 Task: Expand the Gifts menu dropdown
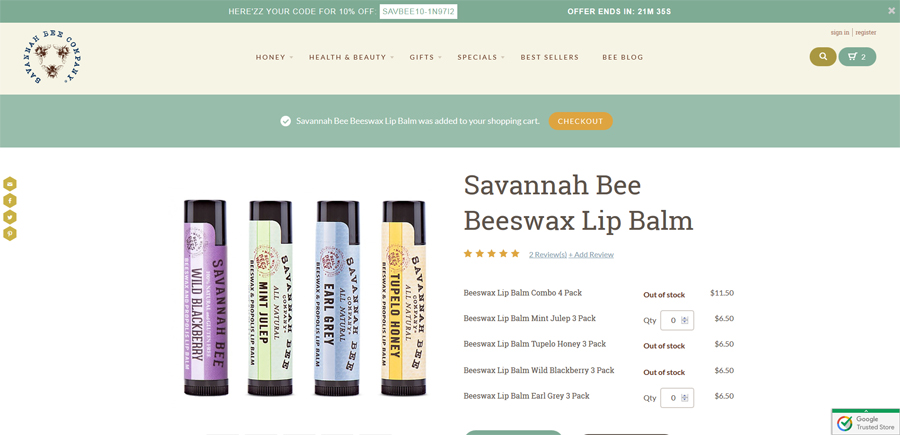pos(425,57)
